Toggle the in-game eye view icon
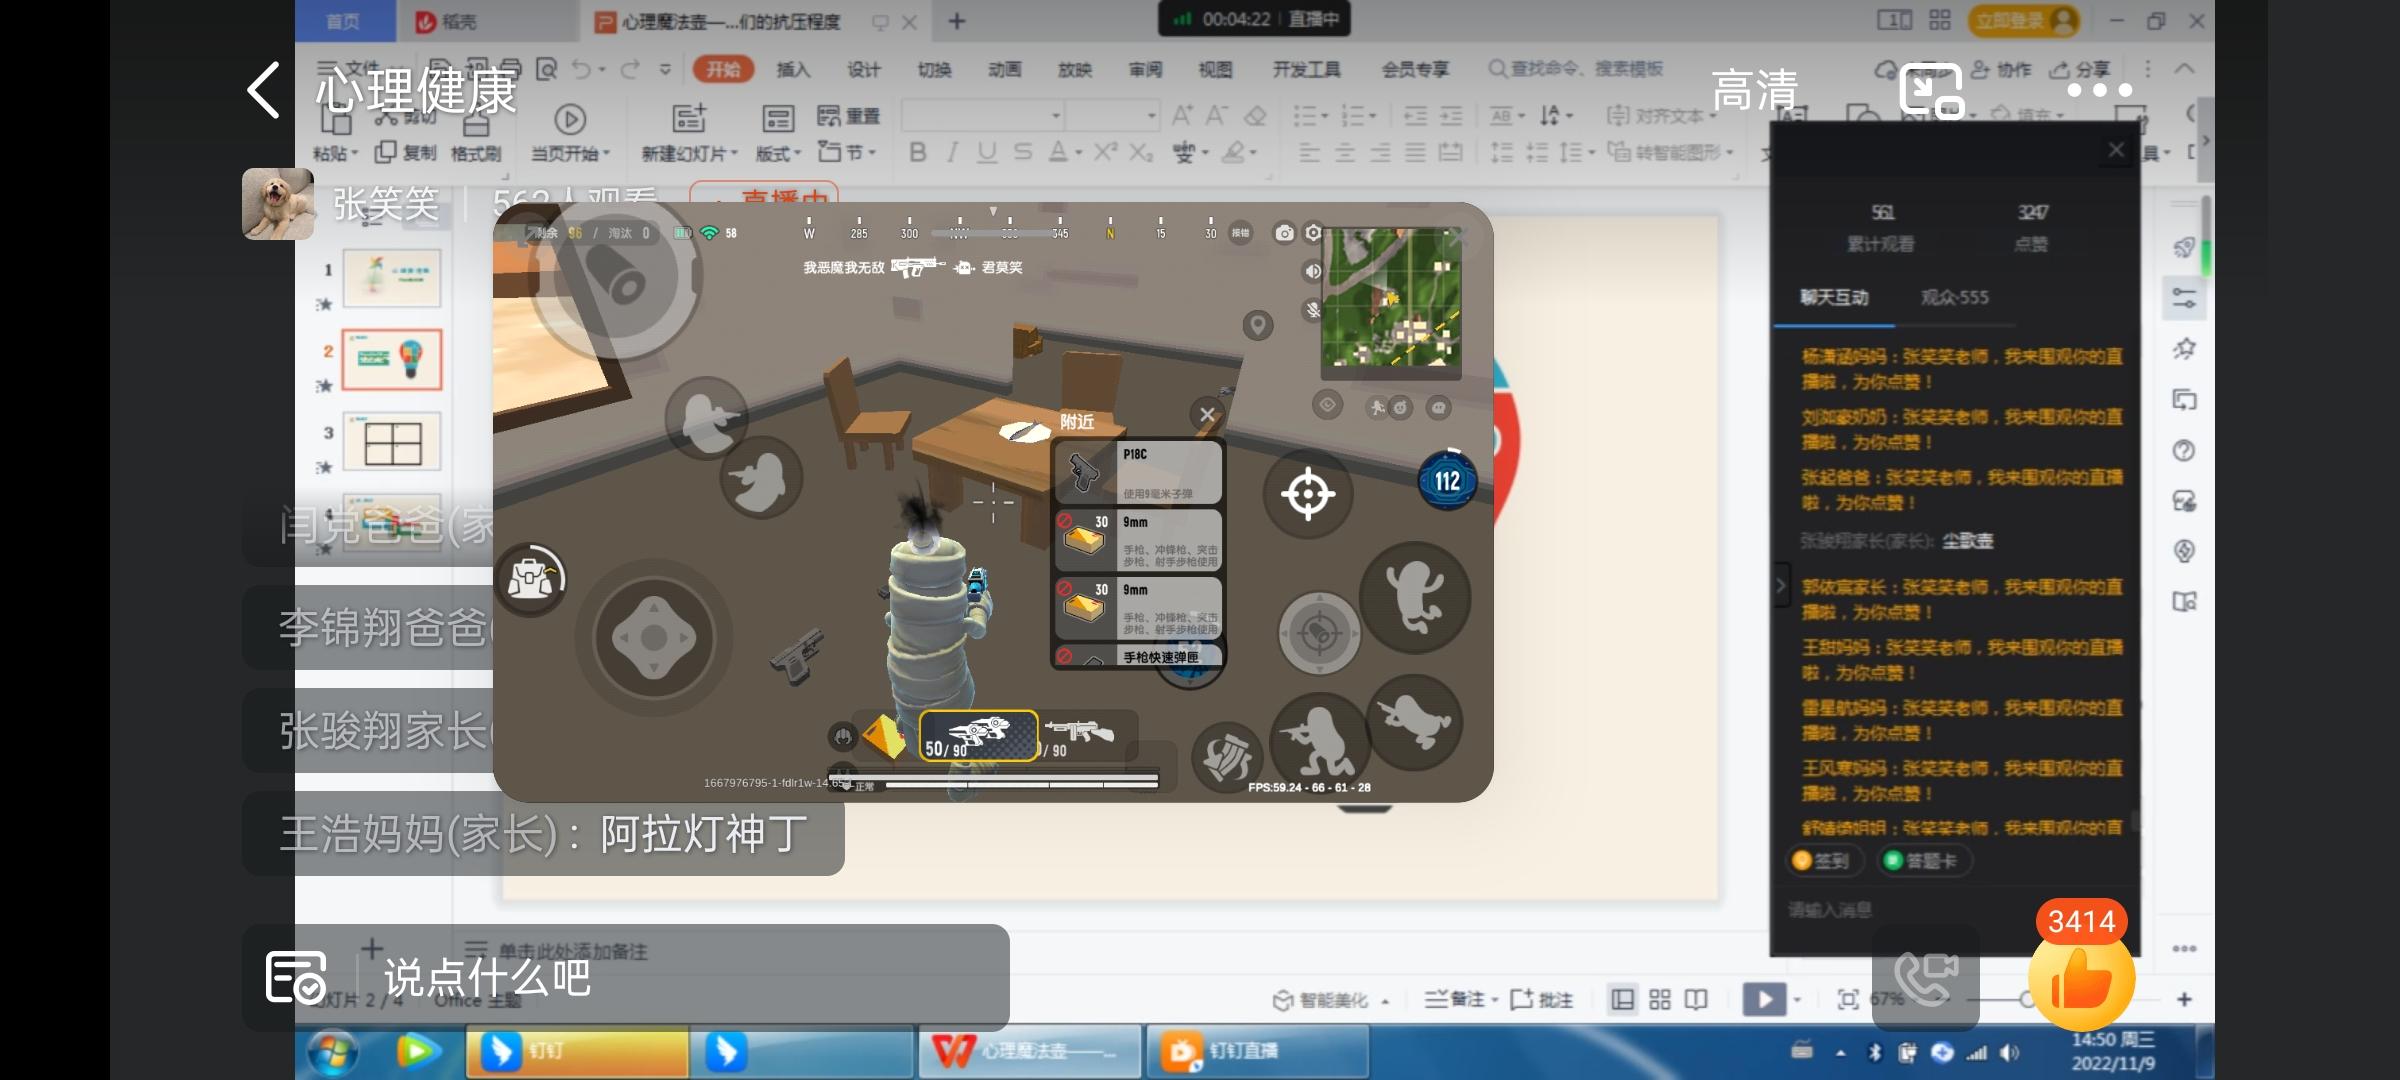Screen dimensions: 2400x1080 point(1327,405)
